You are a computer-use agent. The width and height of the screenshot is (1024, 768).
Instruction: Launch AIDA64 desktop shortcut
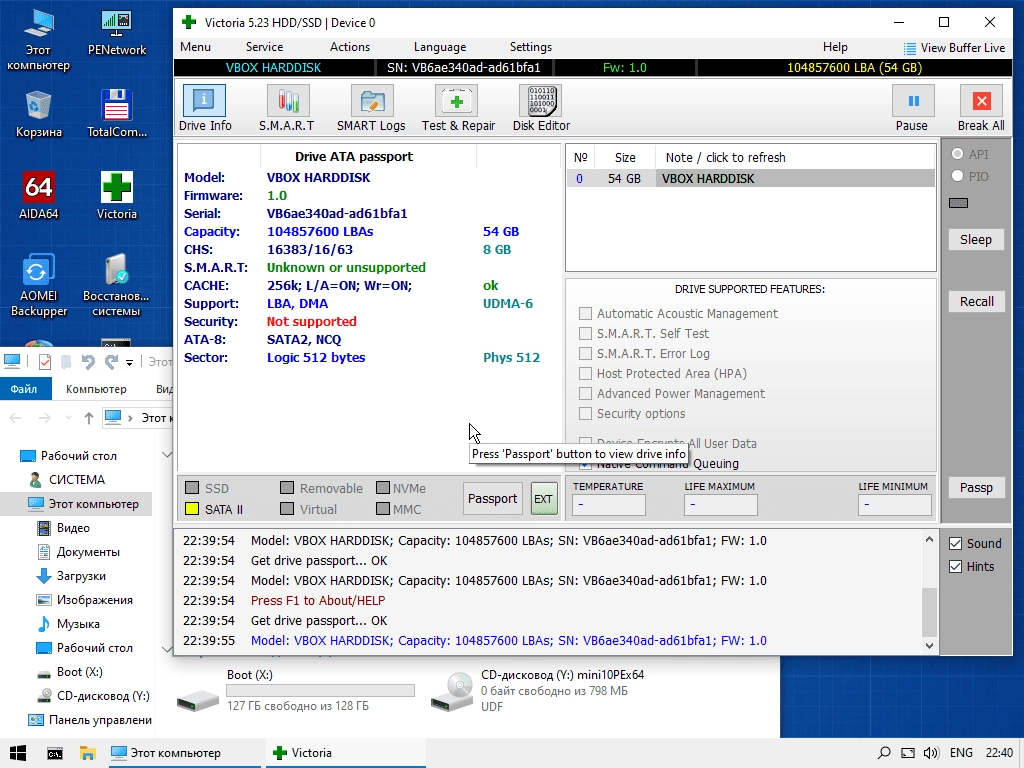click(x=39, y=196)
